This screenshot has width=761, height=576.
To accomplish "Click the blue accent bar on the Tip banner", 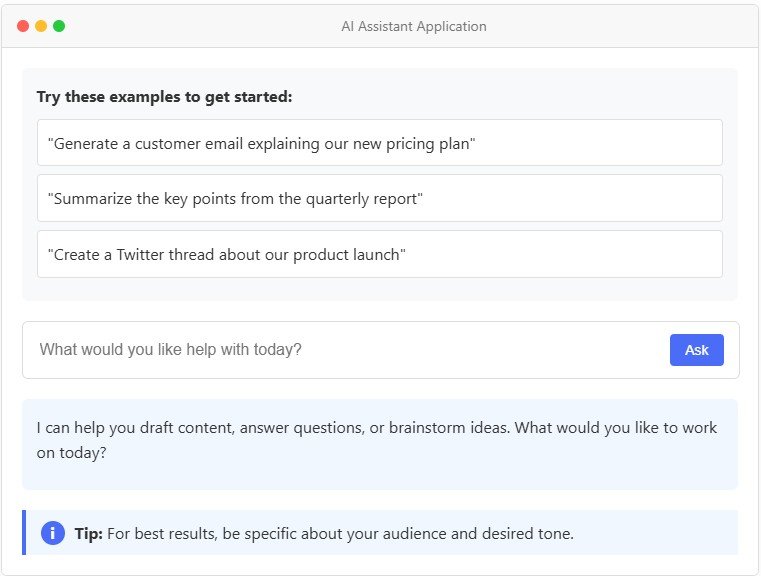I will pyautogui.click(x=24, y=533).
